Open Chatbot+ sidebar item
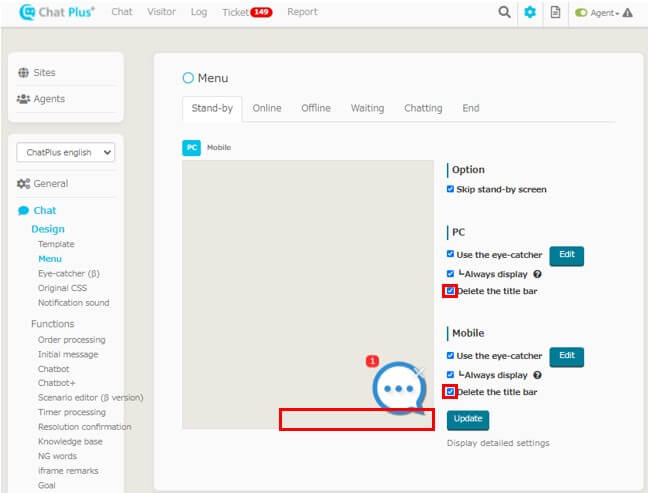Screen dimensions: 648x493 [x=57, y=383]
